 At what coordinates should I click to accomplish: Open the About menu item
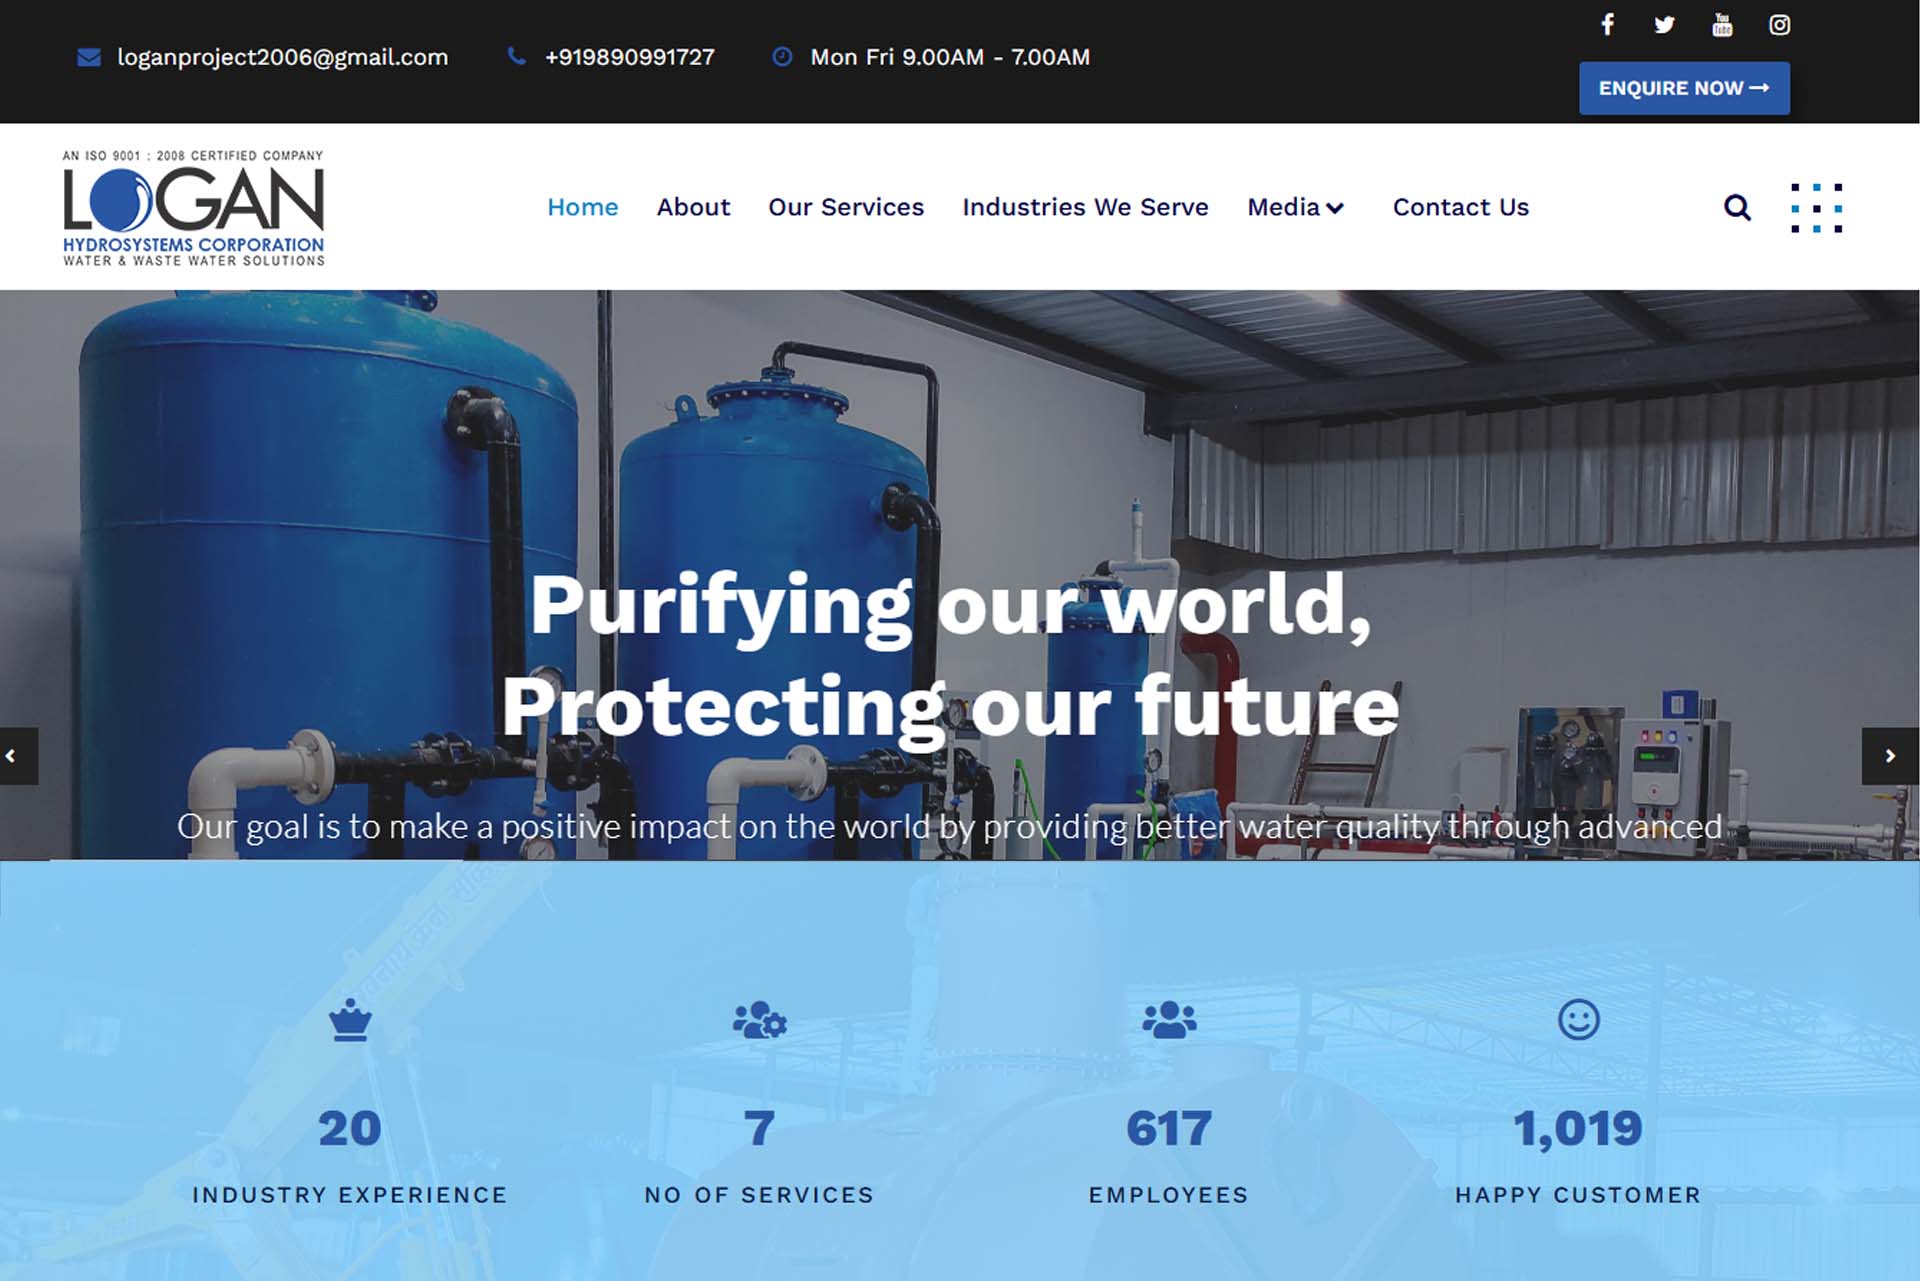693,207
